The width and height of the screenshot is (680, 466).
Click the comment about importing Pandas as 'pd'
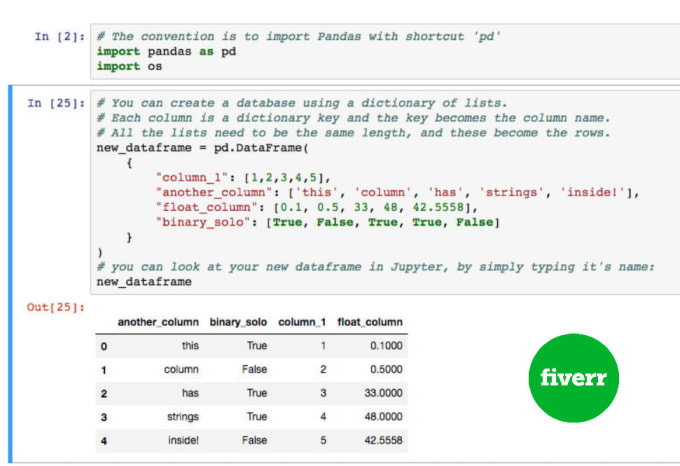[x=298, y=36]
